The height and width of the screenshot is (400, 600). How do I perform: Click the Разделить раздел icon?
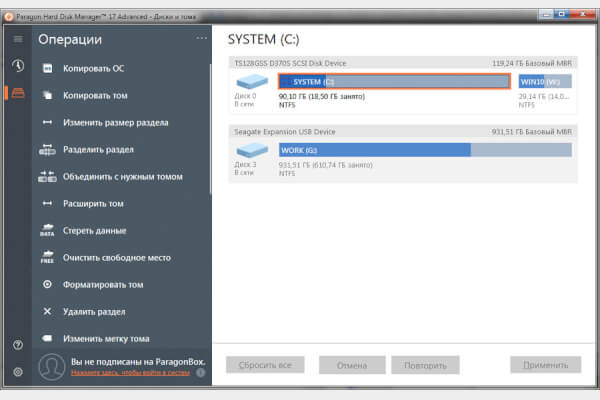pyautogui.click(x=47, y=150)
